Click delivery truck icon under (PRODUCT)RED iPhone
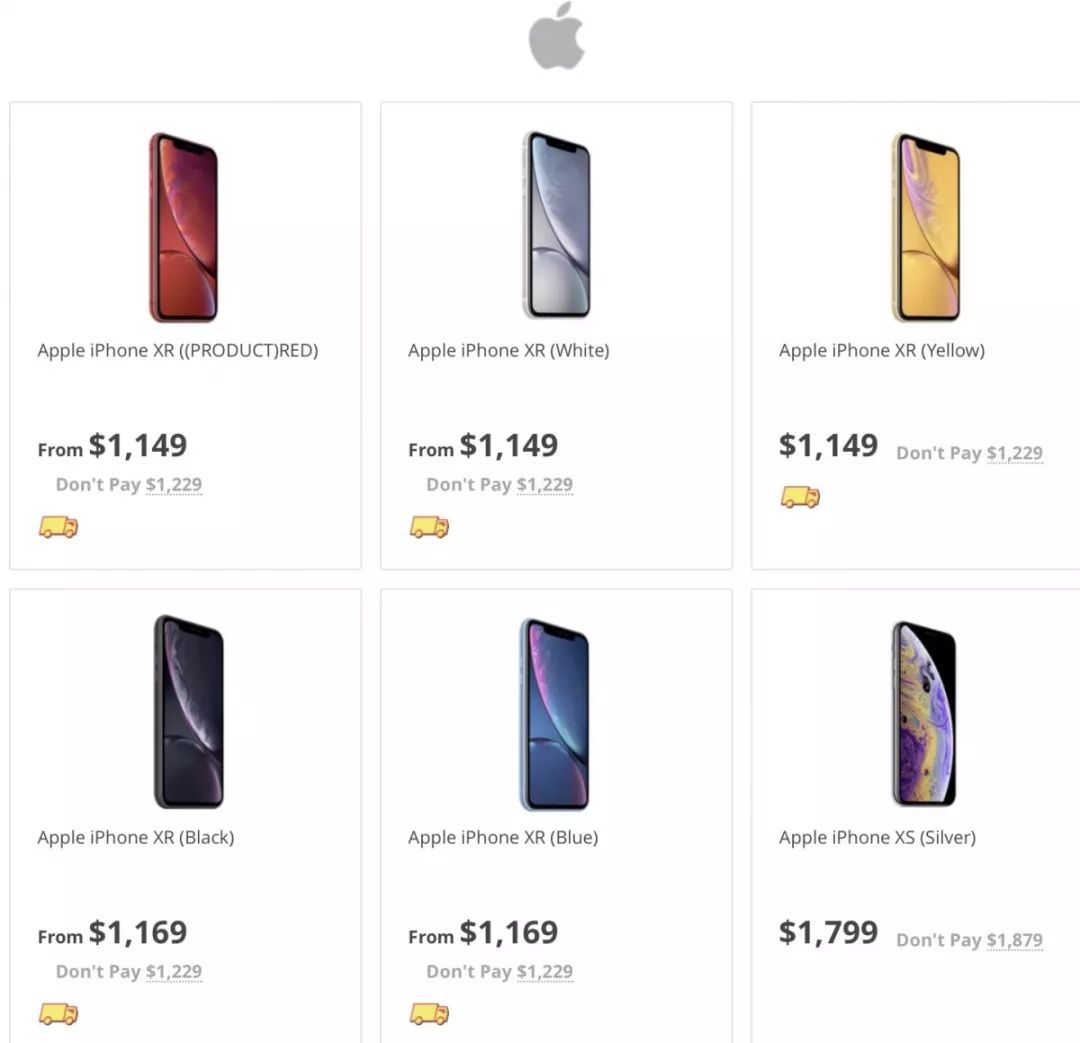Viewport: 1080px width, 1043px height. coord(59,527)
